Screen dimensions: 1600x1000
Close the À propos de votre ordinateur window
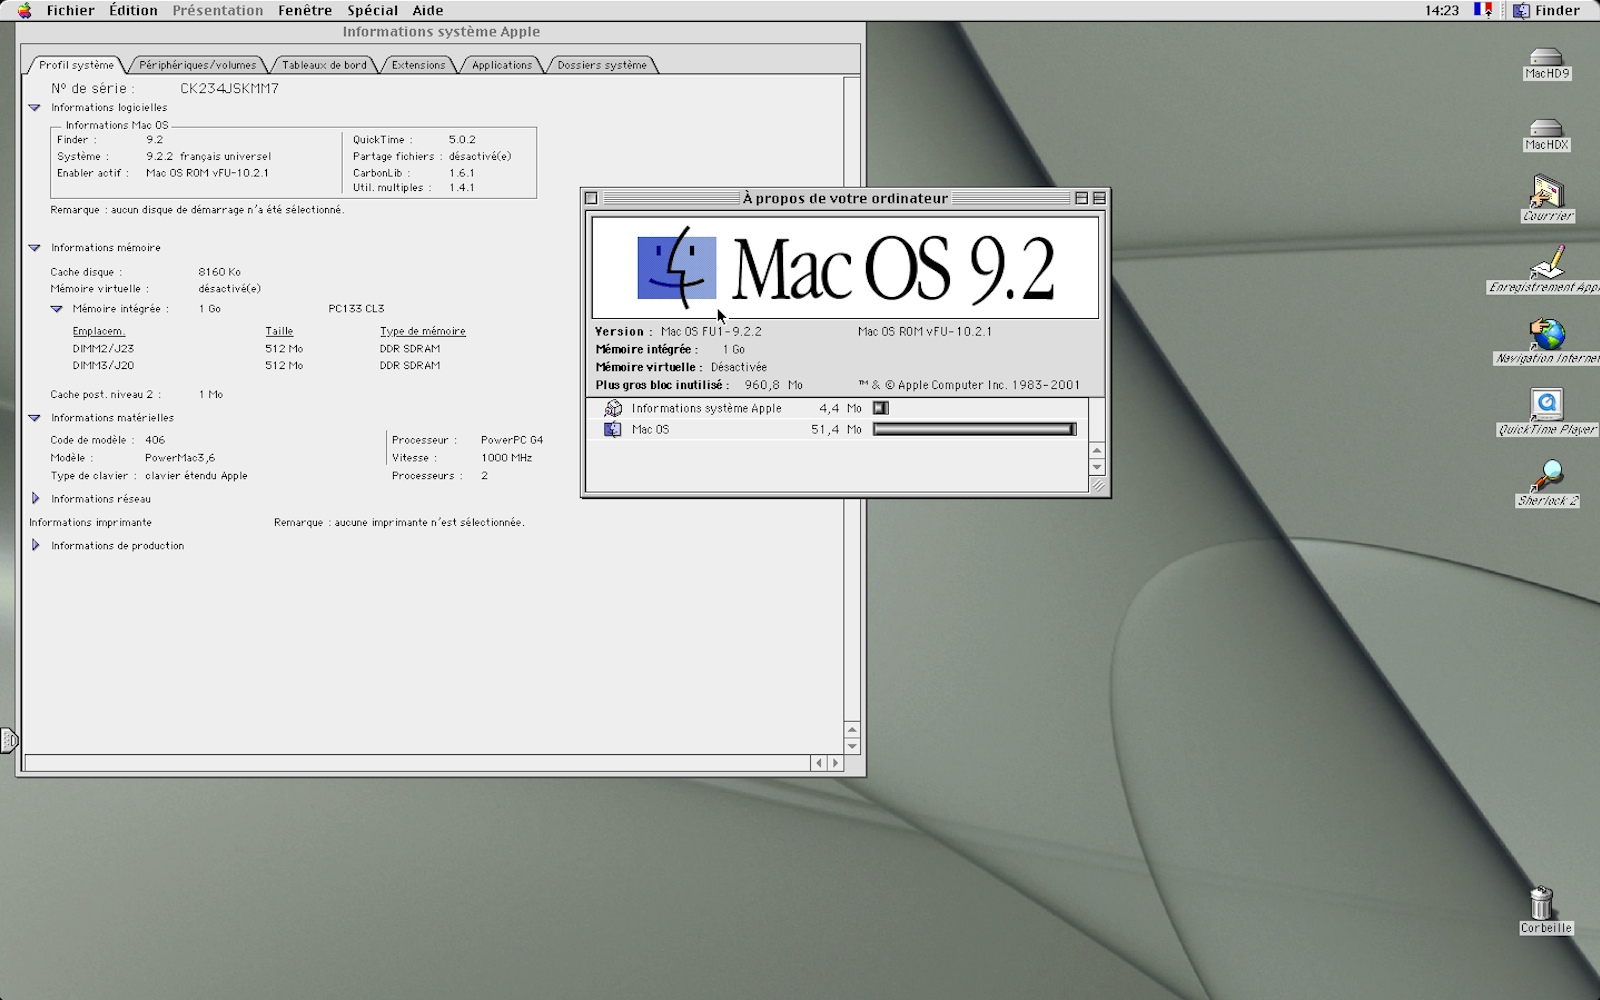591,198
